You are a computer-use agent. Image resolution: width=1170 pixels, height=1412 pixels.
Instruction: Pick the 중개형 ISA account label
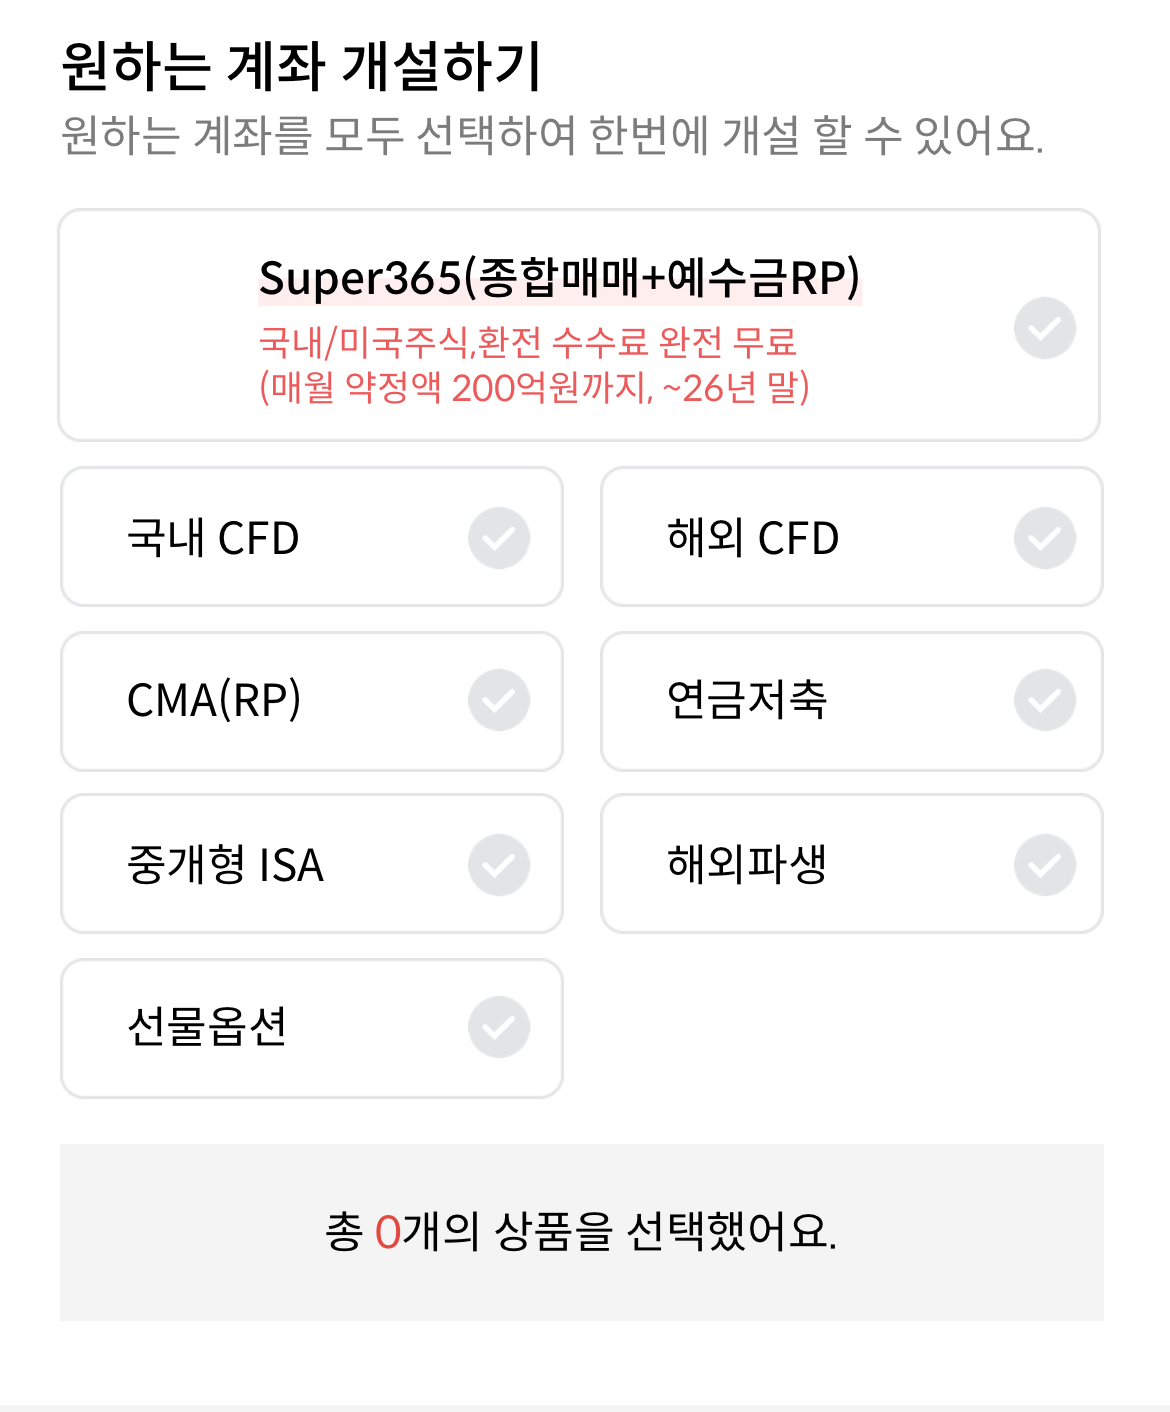(x=225, y=865)
